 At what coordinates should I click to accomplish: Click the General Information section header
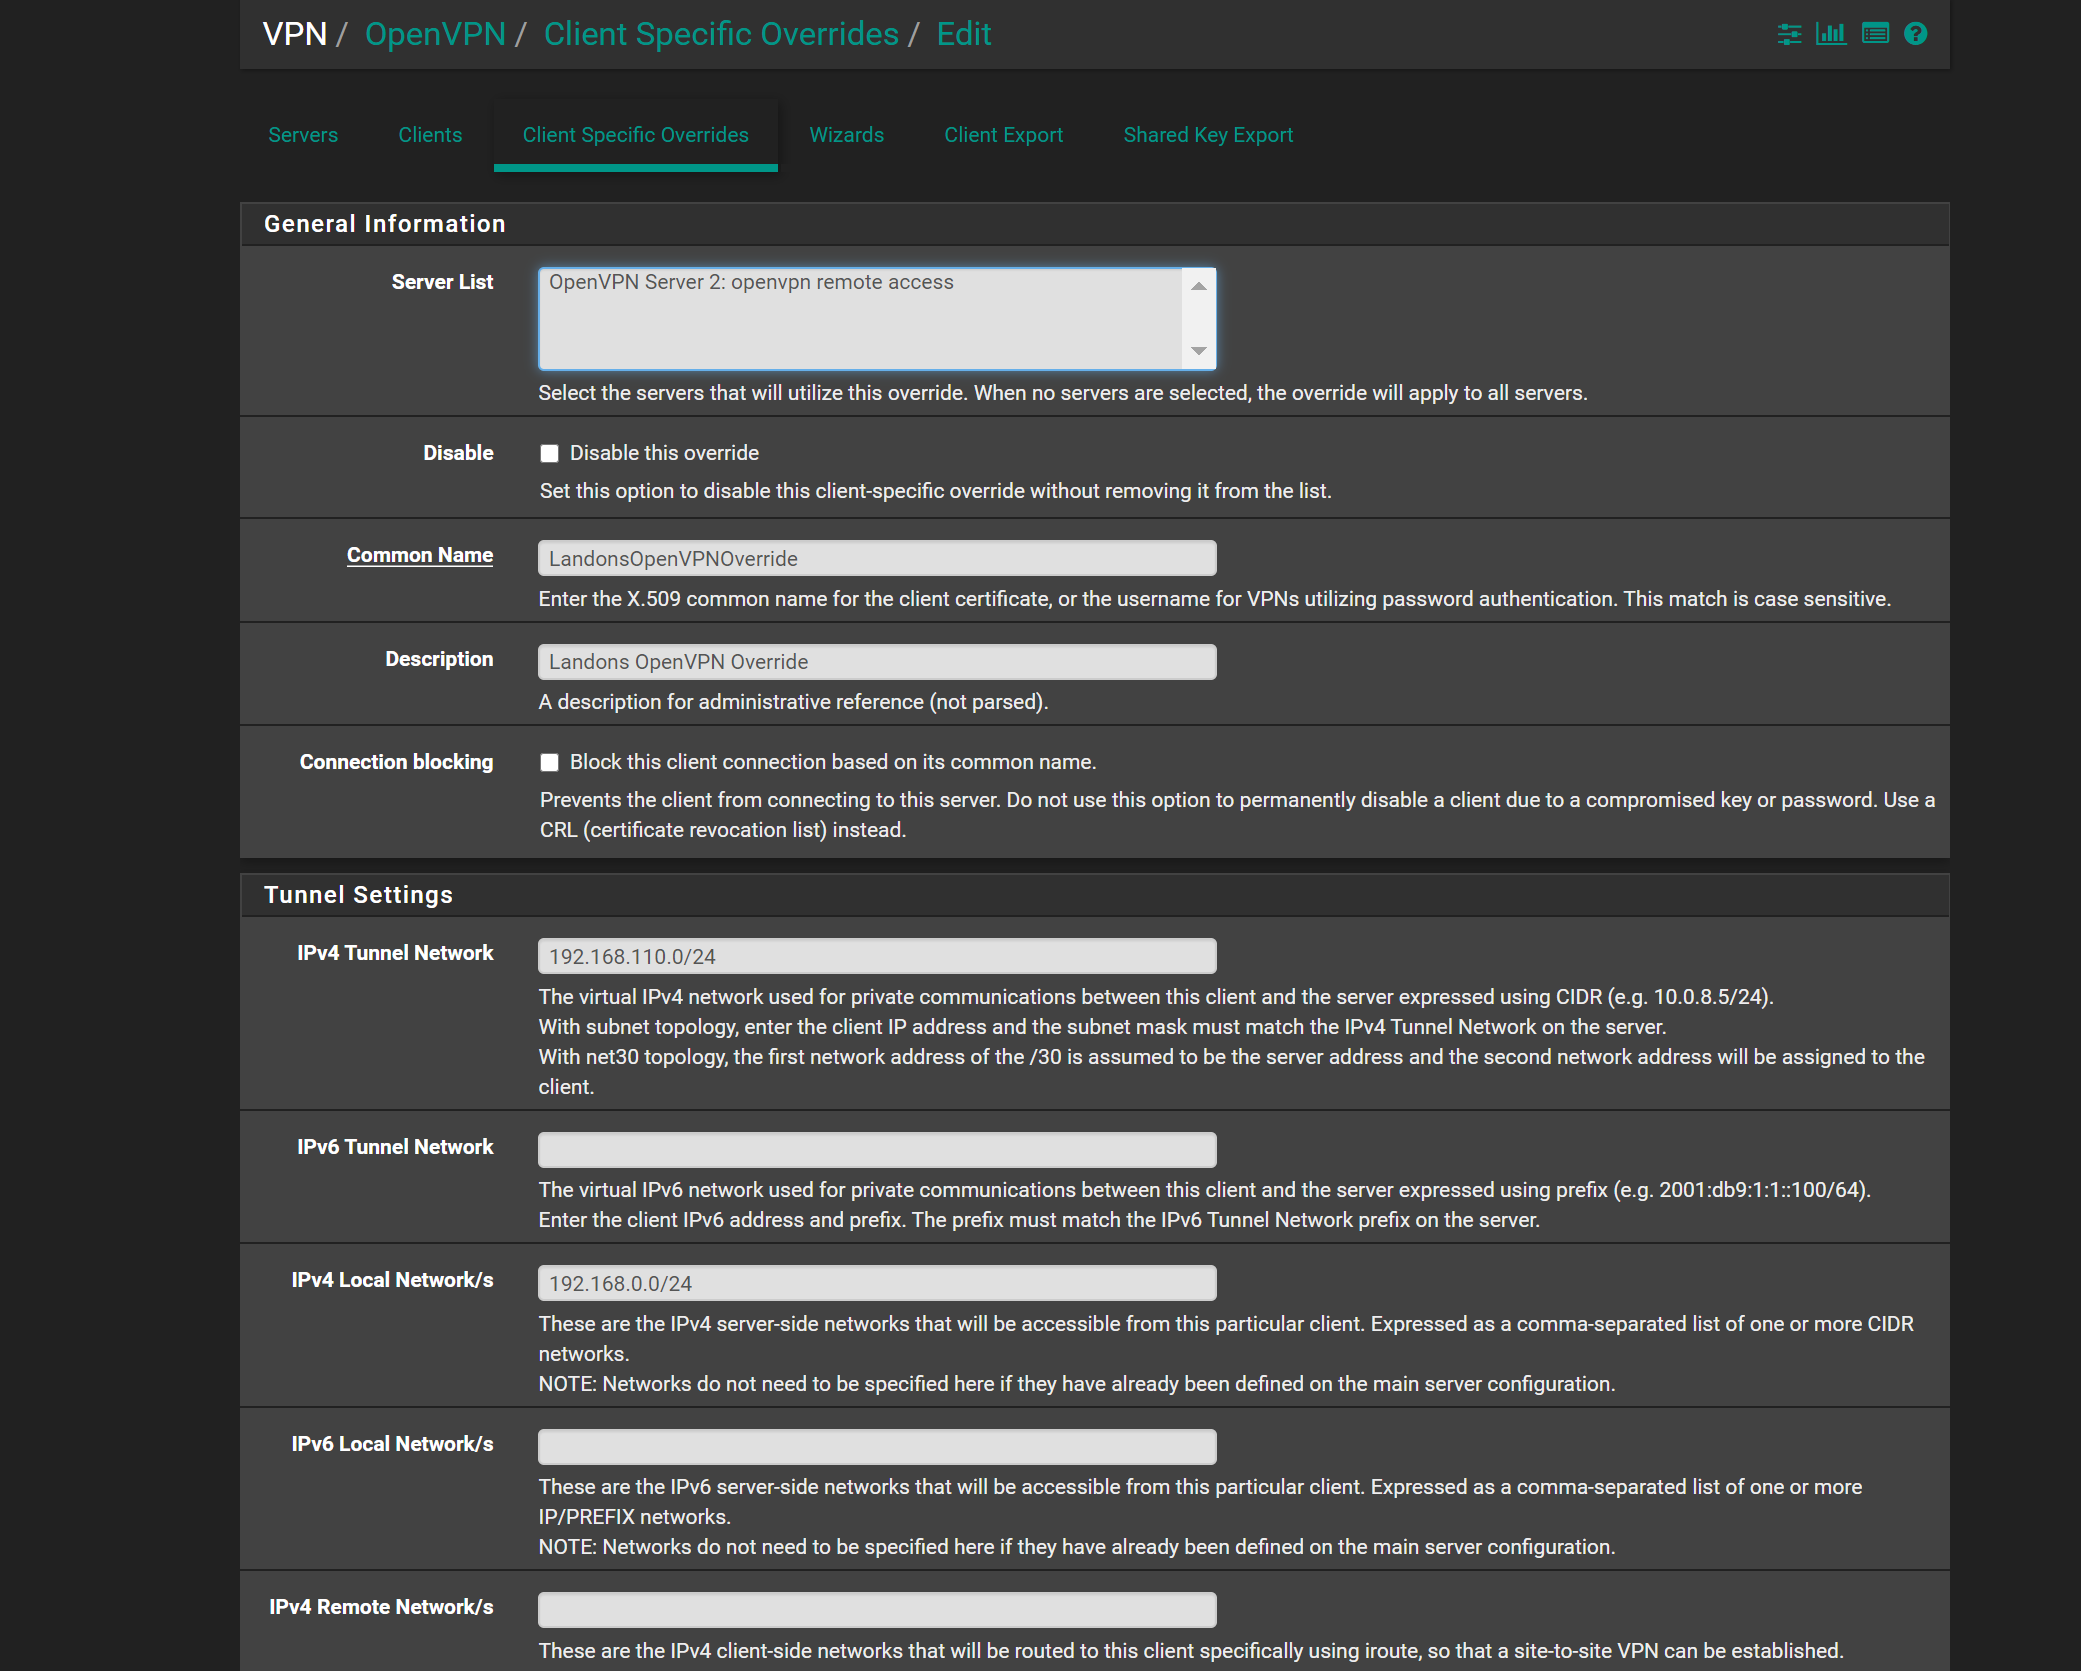coord(1095,224)
